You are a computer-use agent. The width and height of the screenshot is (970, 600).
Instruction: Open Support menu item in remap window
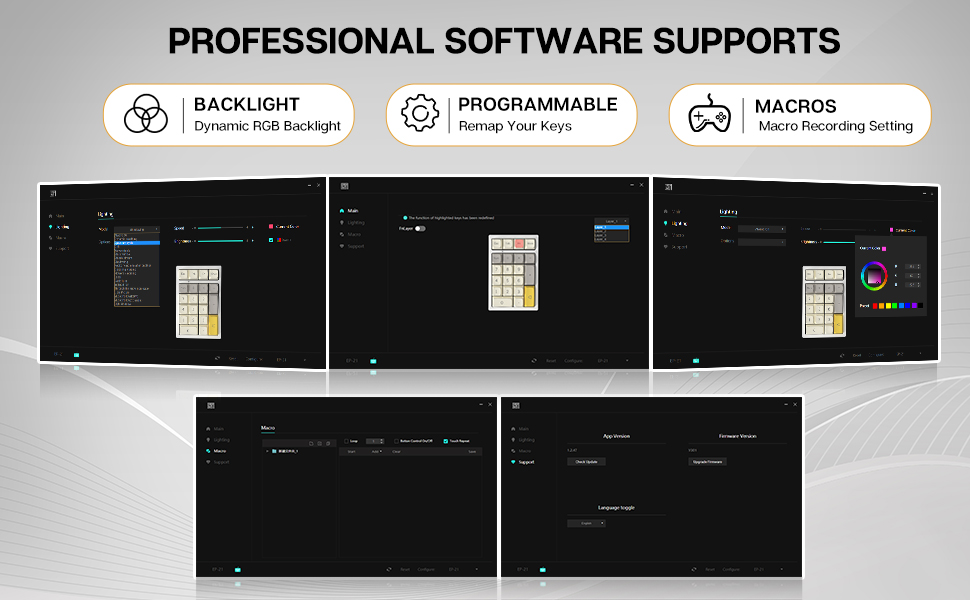pyautogui.click(x=356, y=246)
